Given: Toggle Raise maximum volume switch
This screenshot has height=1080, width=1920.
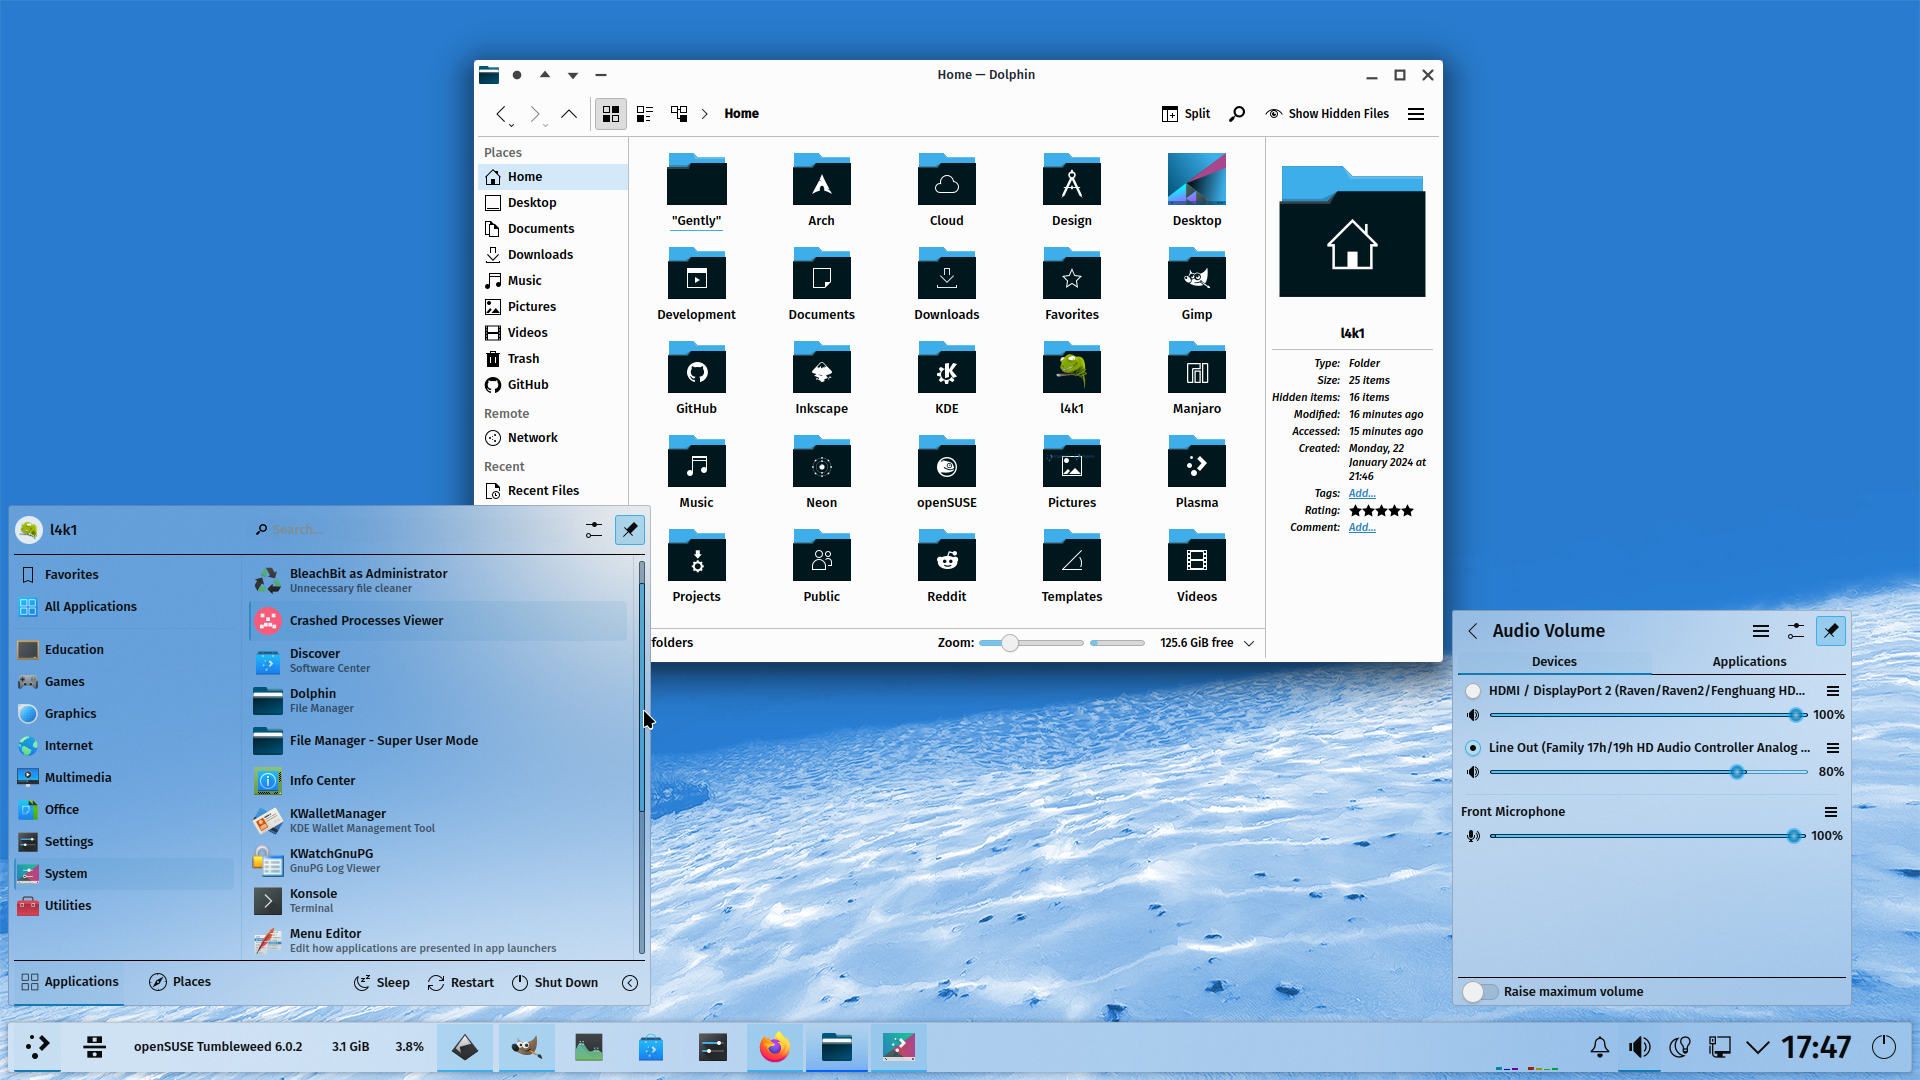Looking at the screenshot, I should [1481, 992].
